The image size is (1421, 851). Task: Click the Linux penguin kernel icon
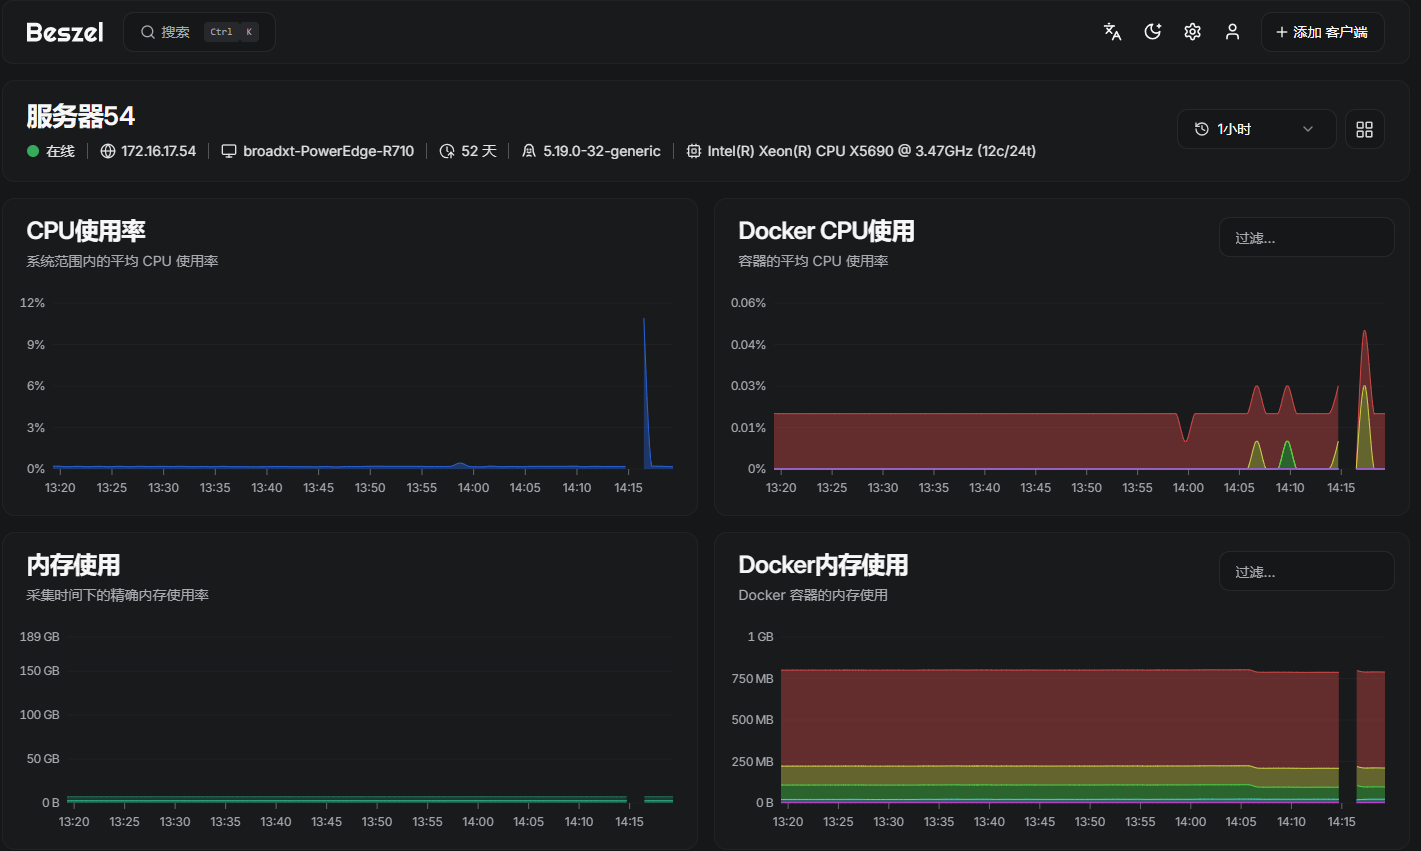[x=529, y=151]
